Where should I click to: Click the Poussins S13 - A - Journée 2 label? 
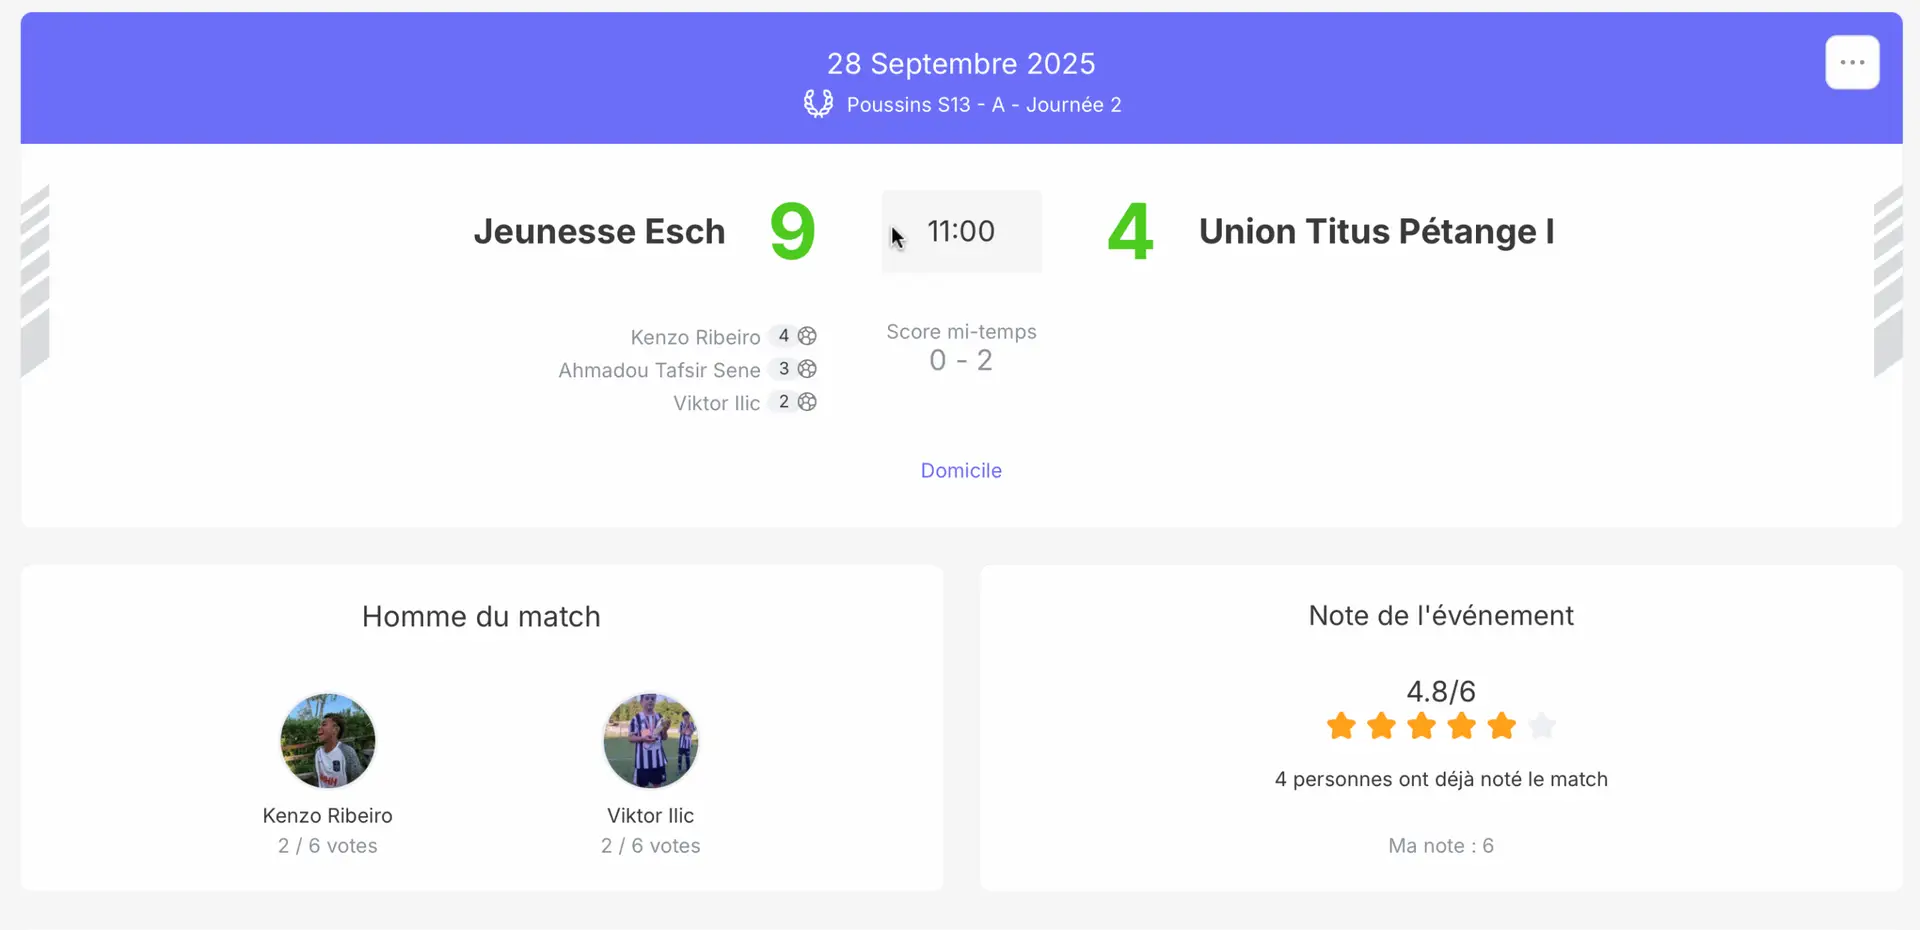[984, 105]
